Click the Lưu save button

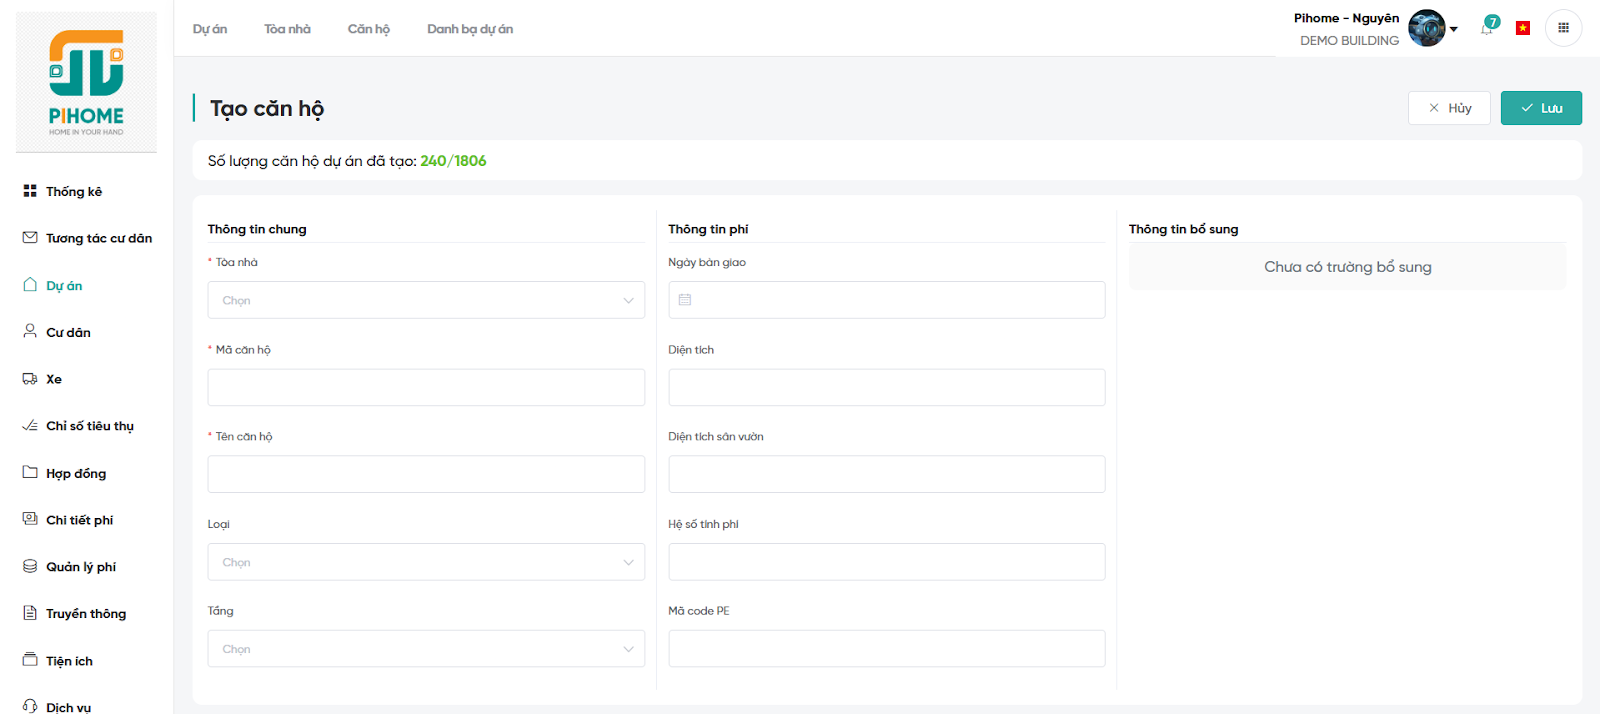coord(1541,108)
